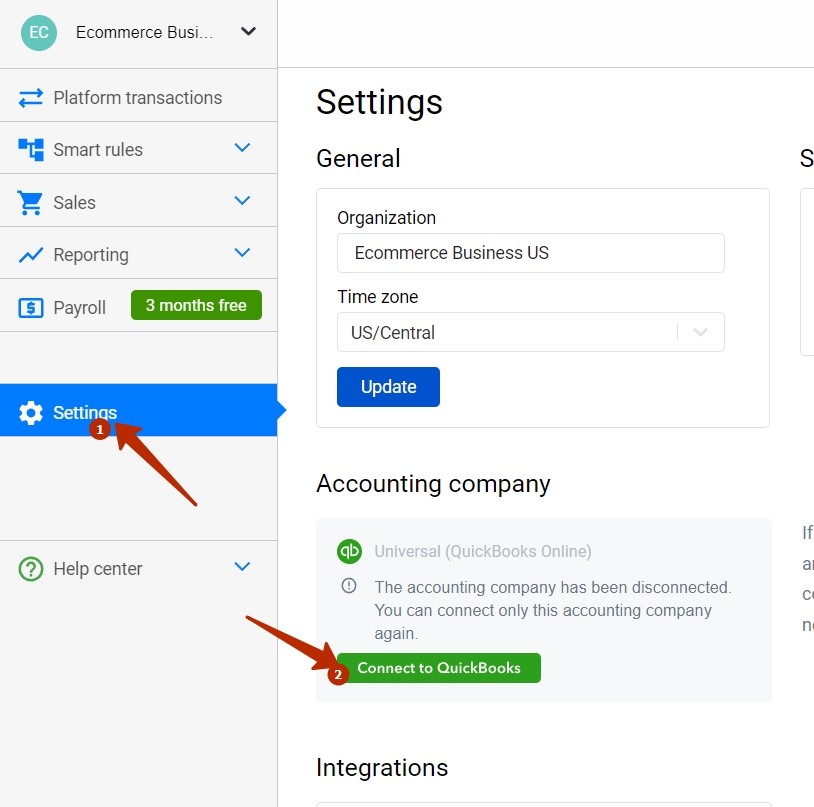Click the disconnected warning info icon
814x807 pixels.
click(x=349, y=586)
